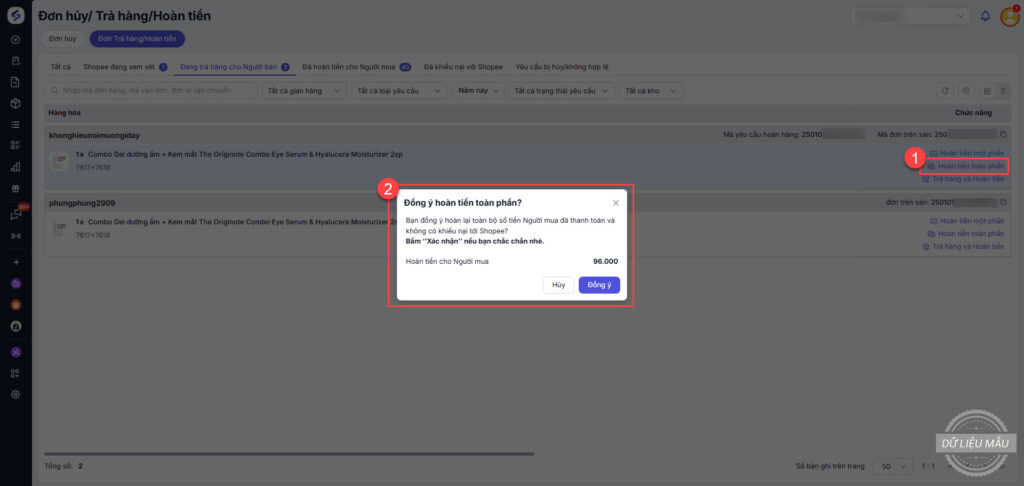The height and width of the screenshot is (486, 1024).
Task: Open the Tất cả tab
Action: pos(60,67)
